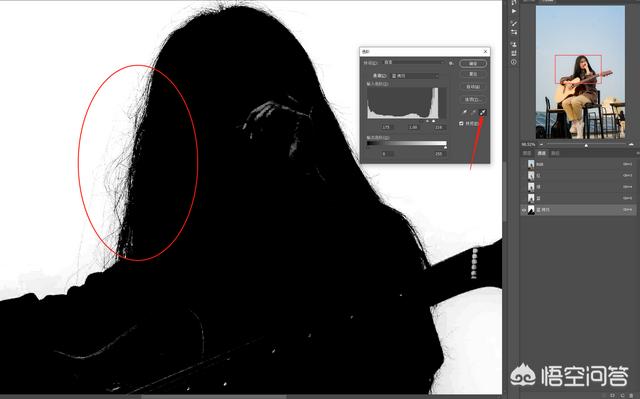Click the zoom-in mountain icon in Navigator

coord(631,144)
